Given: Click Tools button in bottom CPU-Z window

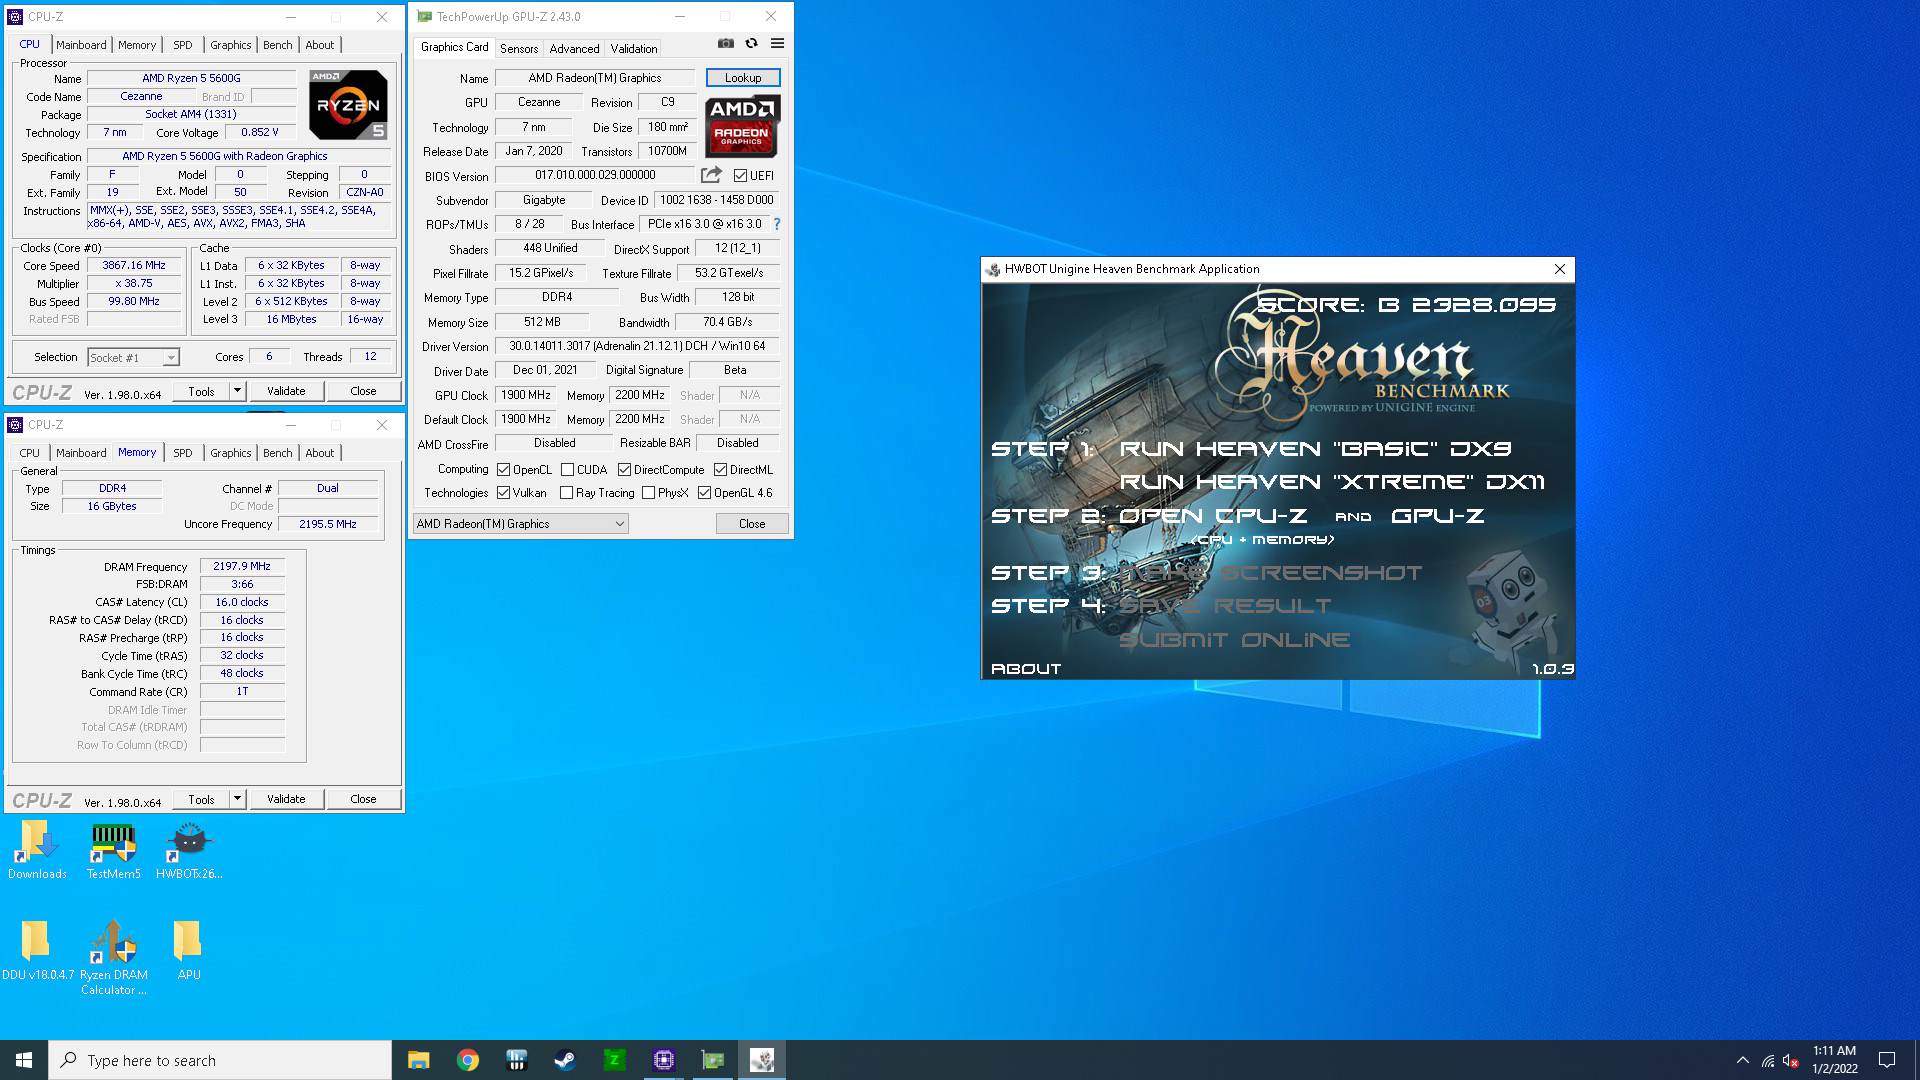Looking at the screenshot, I should click(x=202, y=799).
